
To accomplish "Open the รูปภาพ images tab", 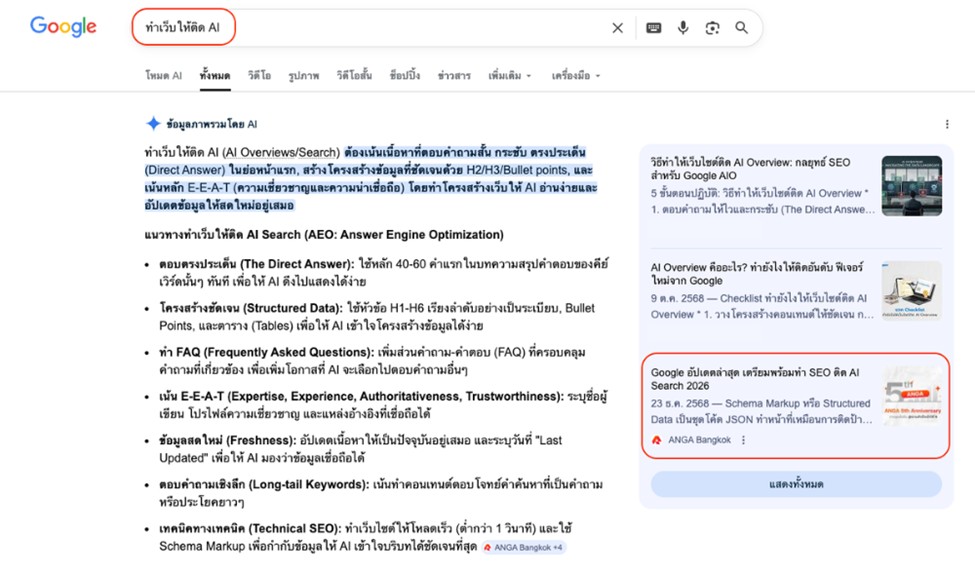I will (x=303, y=76).
